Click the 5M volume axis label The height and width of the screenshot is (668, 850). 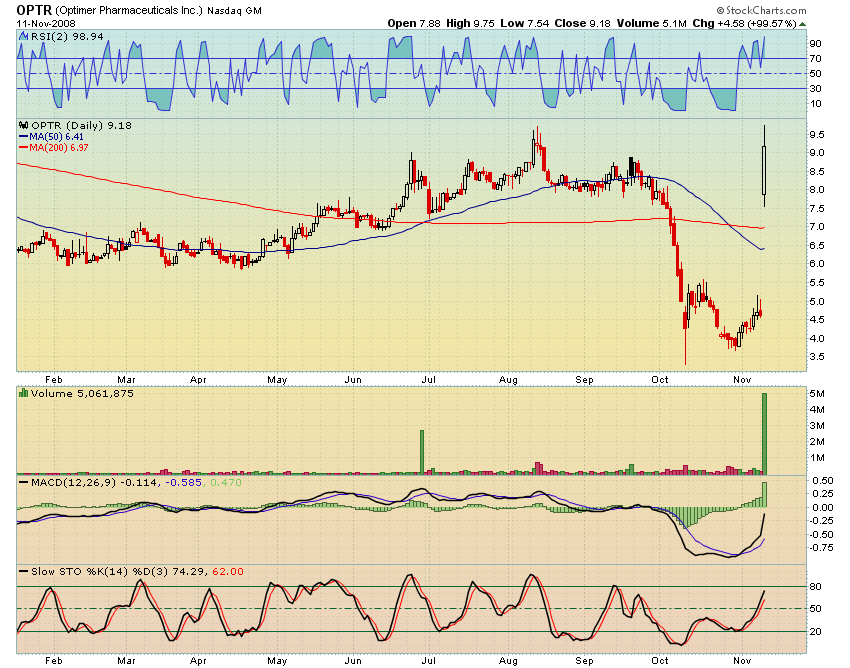[x=817, y=394]
